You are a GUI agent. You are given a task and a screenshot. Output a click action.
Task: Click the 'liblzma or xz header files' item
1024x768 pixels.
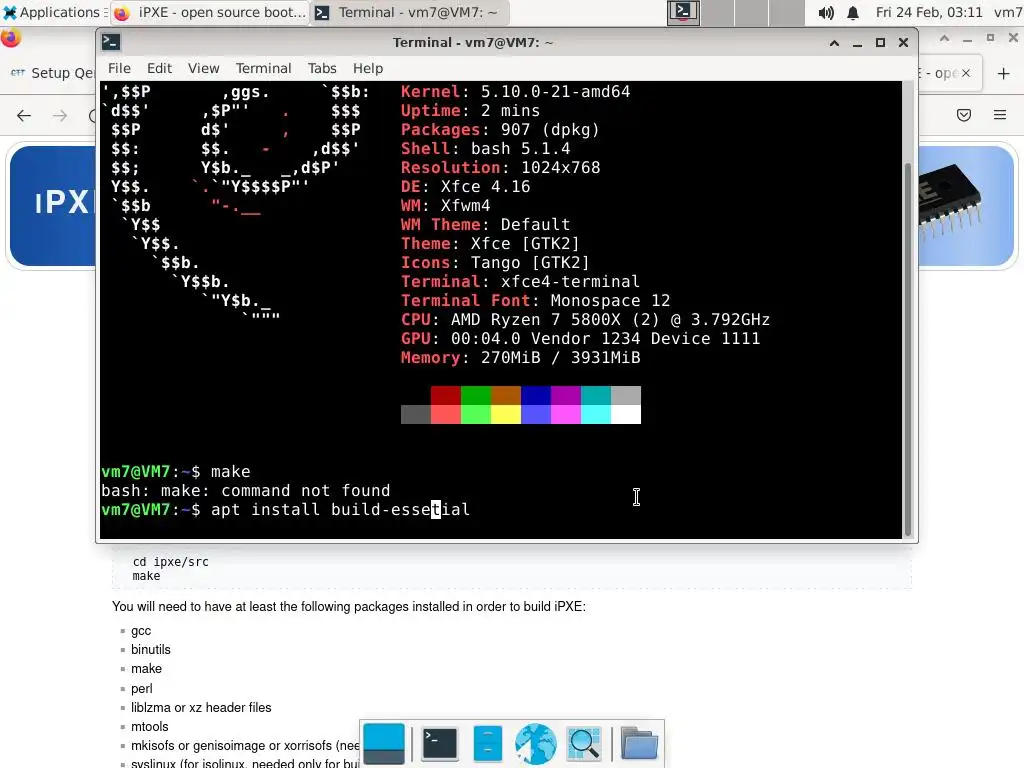point(201,708)
